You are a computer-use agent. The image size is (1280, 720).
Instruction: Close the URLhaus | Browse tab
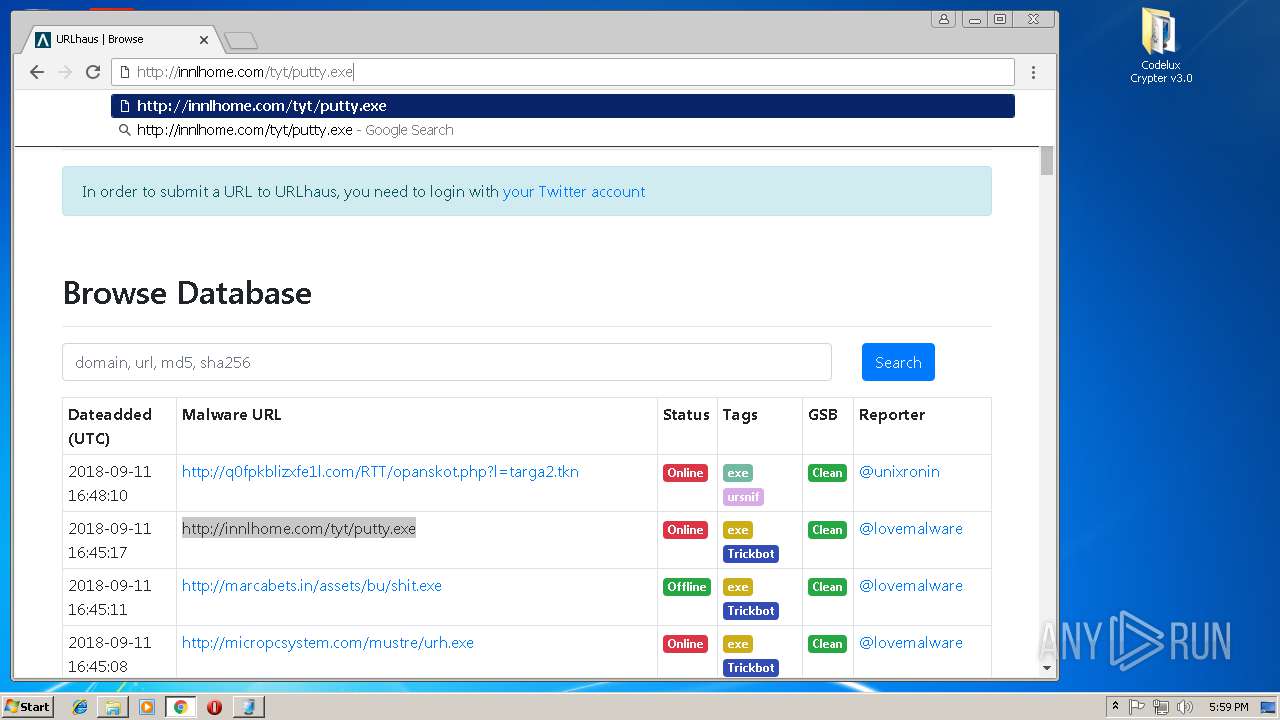click(204, 40)
